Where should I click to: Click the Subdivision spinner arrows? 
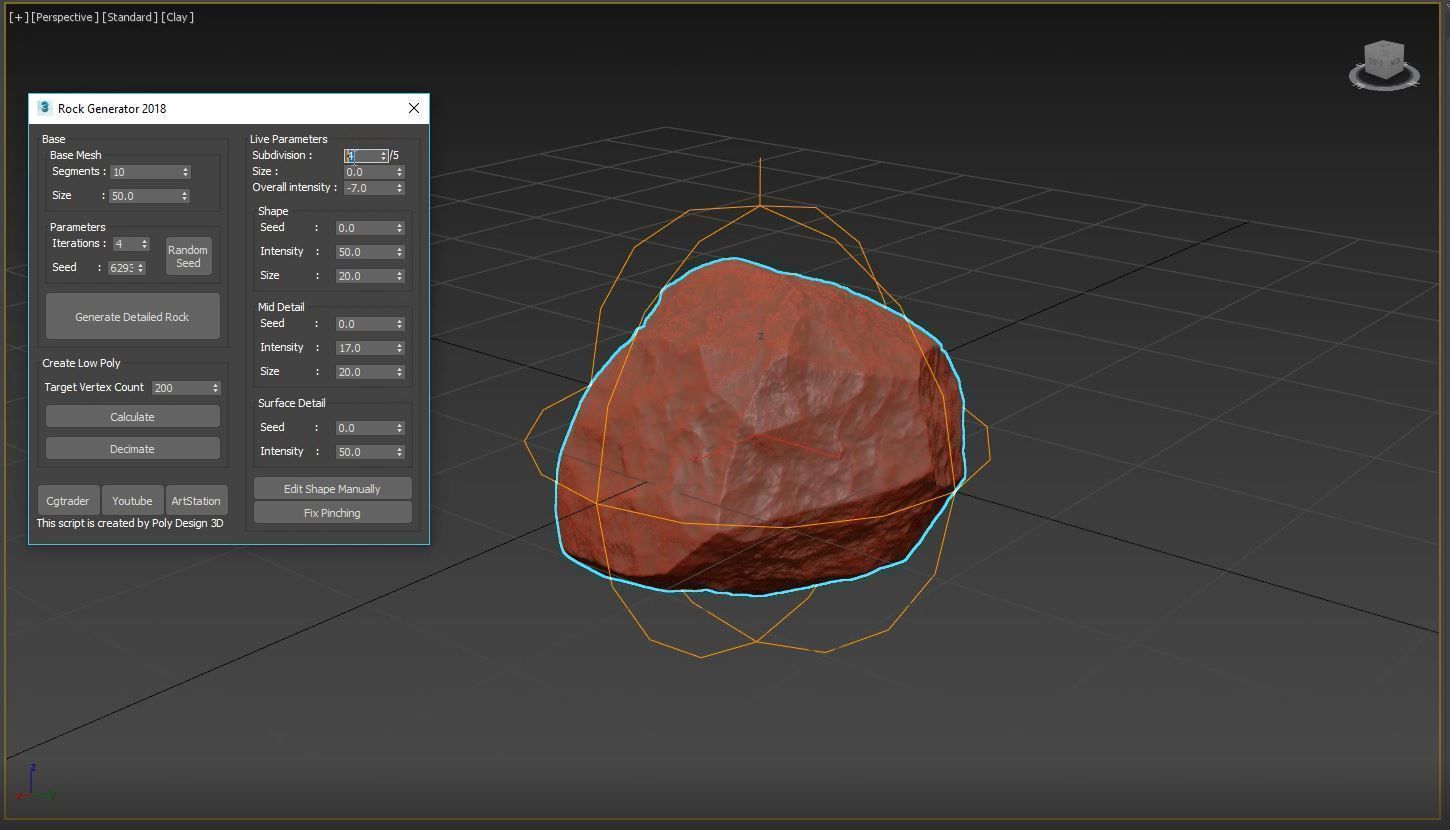click(x=384, y=156)
